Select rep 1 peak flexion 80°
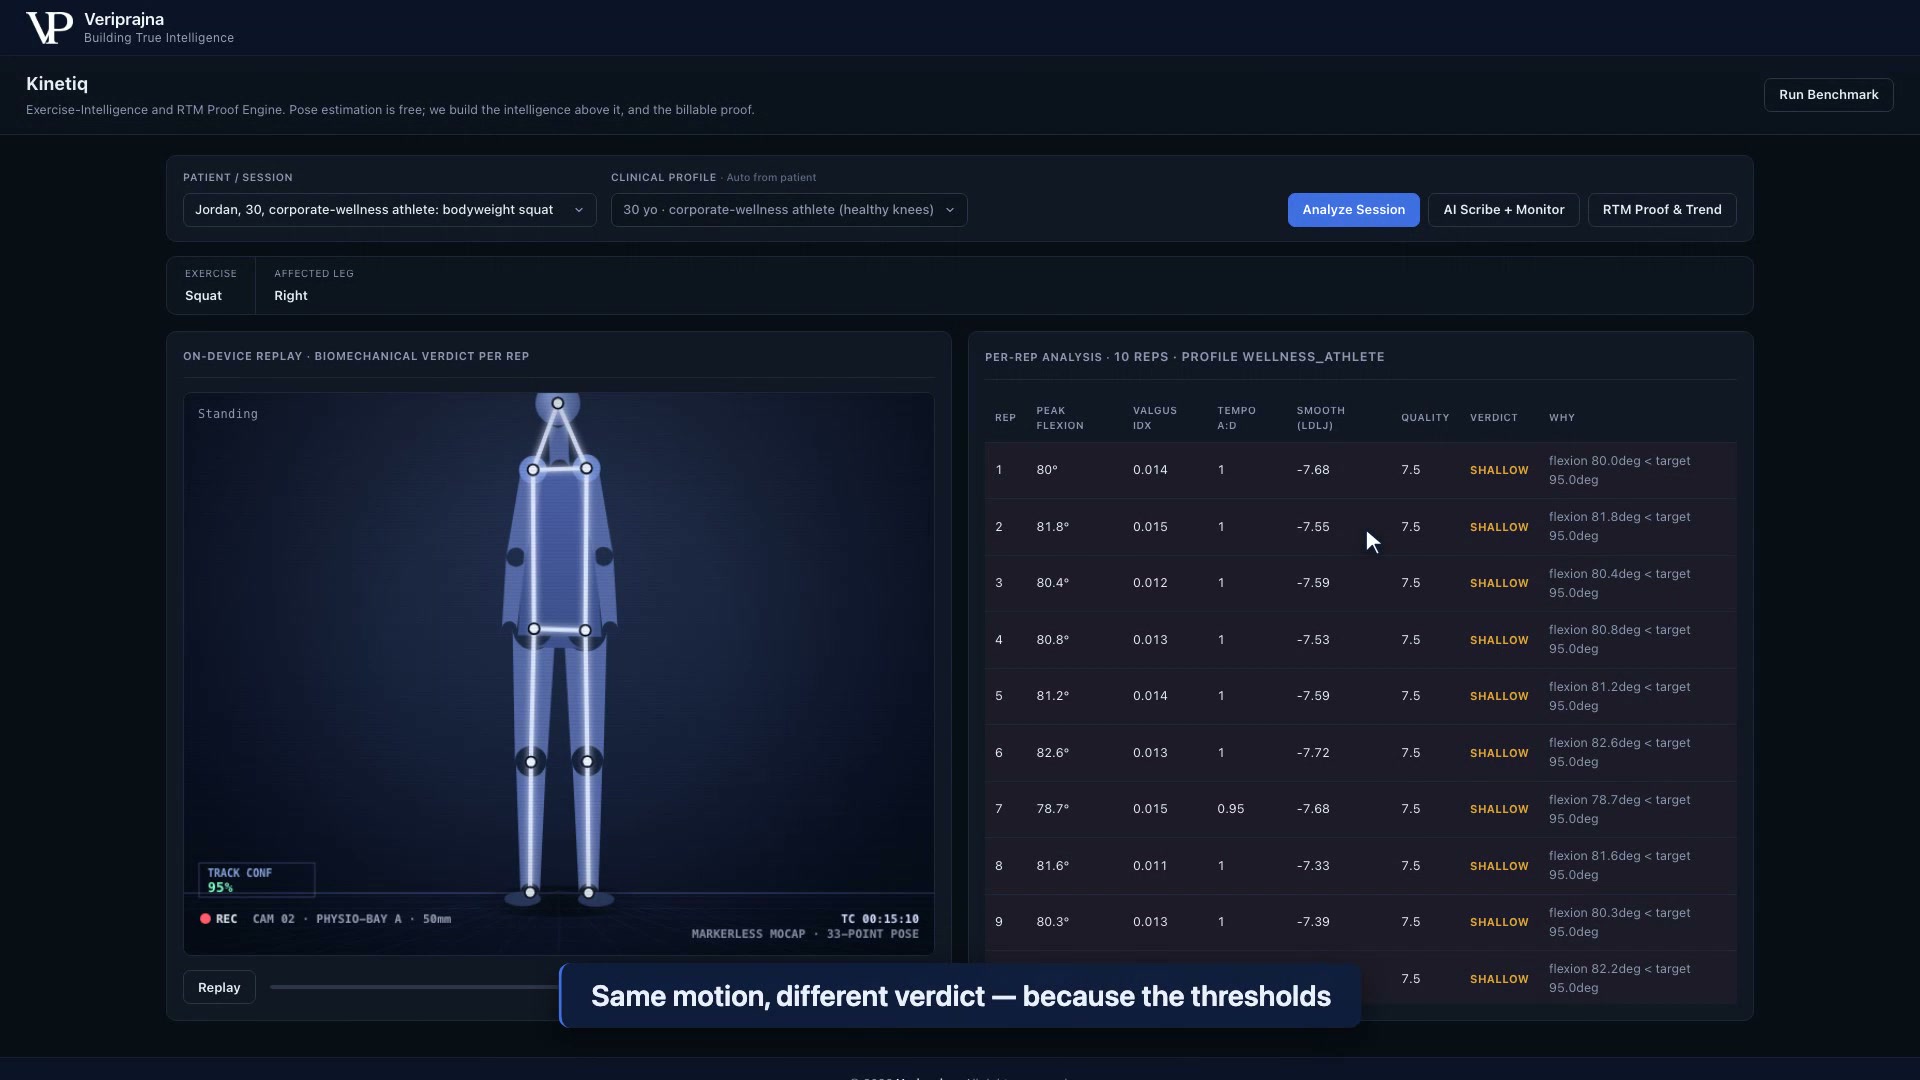 (1047, 470)
